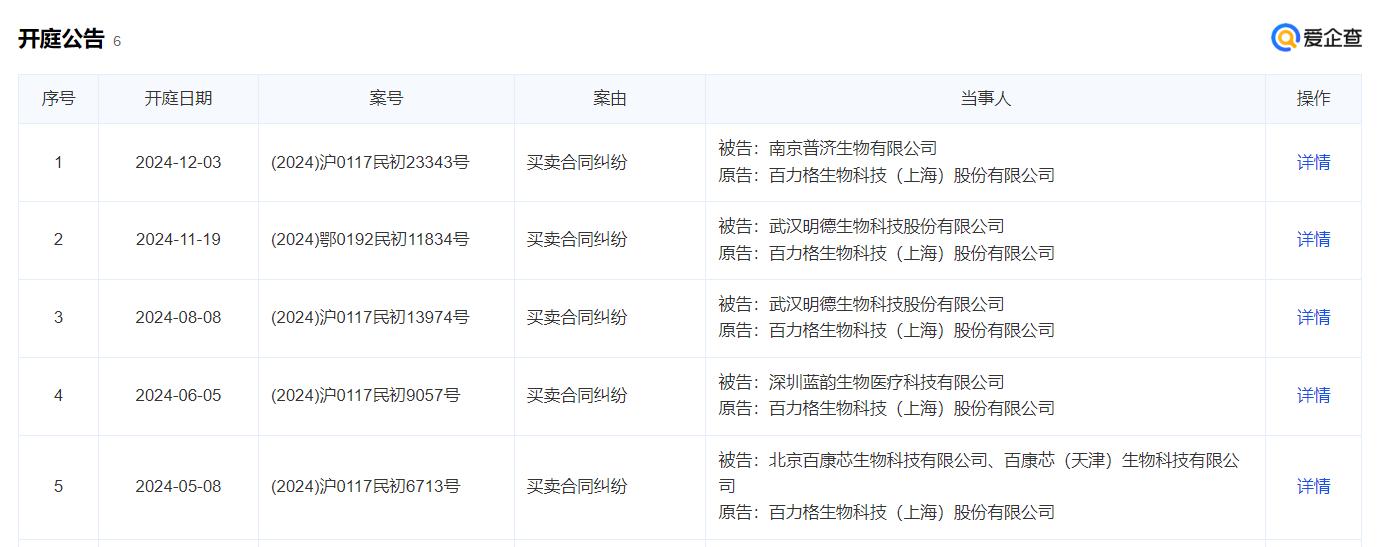Click the 当事人 column header
The height and width of the screenshot is (547, 1378).
[986, 98]
